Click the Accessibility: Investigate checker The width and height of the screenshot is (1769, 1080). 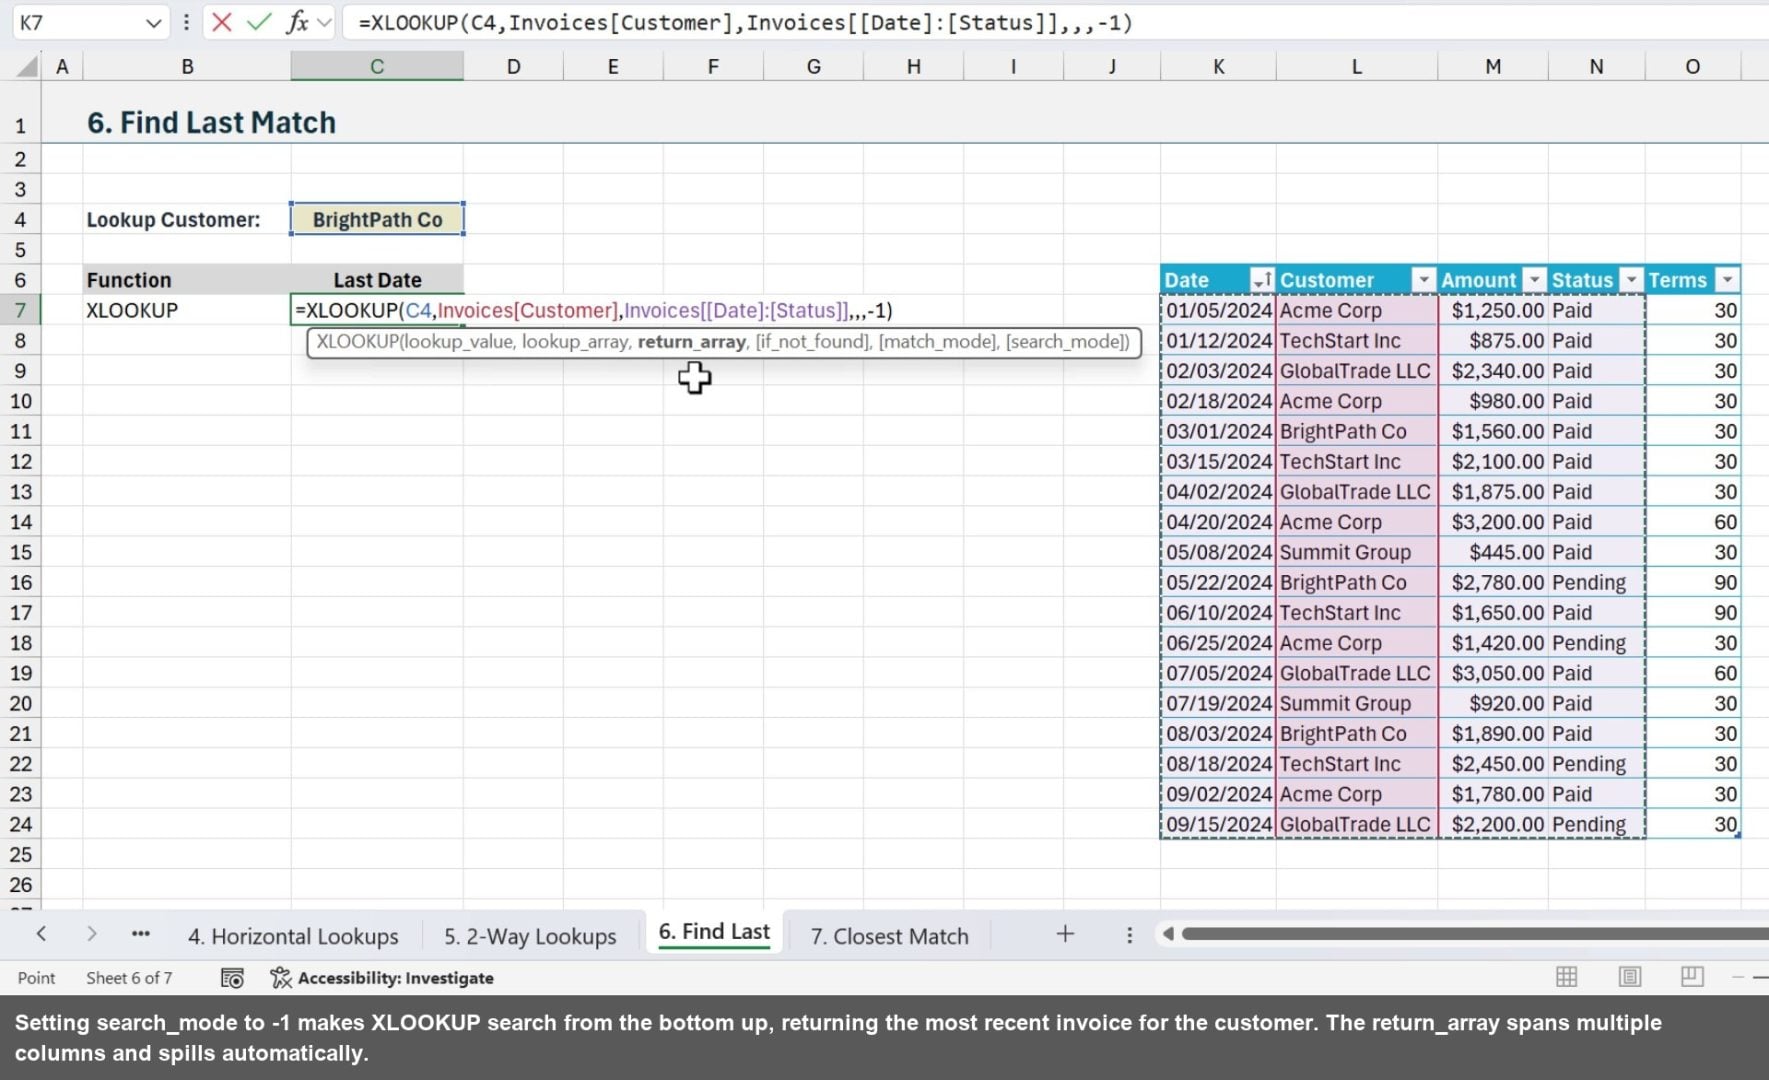click(x=383, y=977)
